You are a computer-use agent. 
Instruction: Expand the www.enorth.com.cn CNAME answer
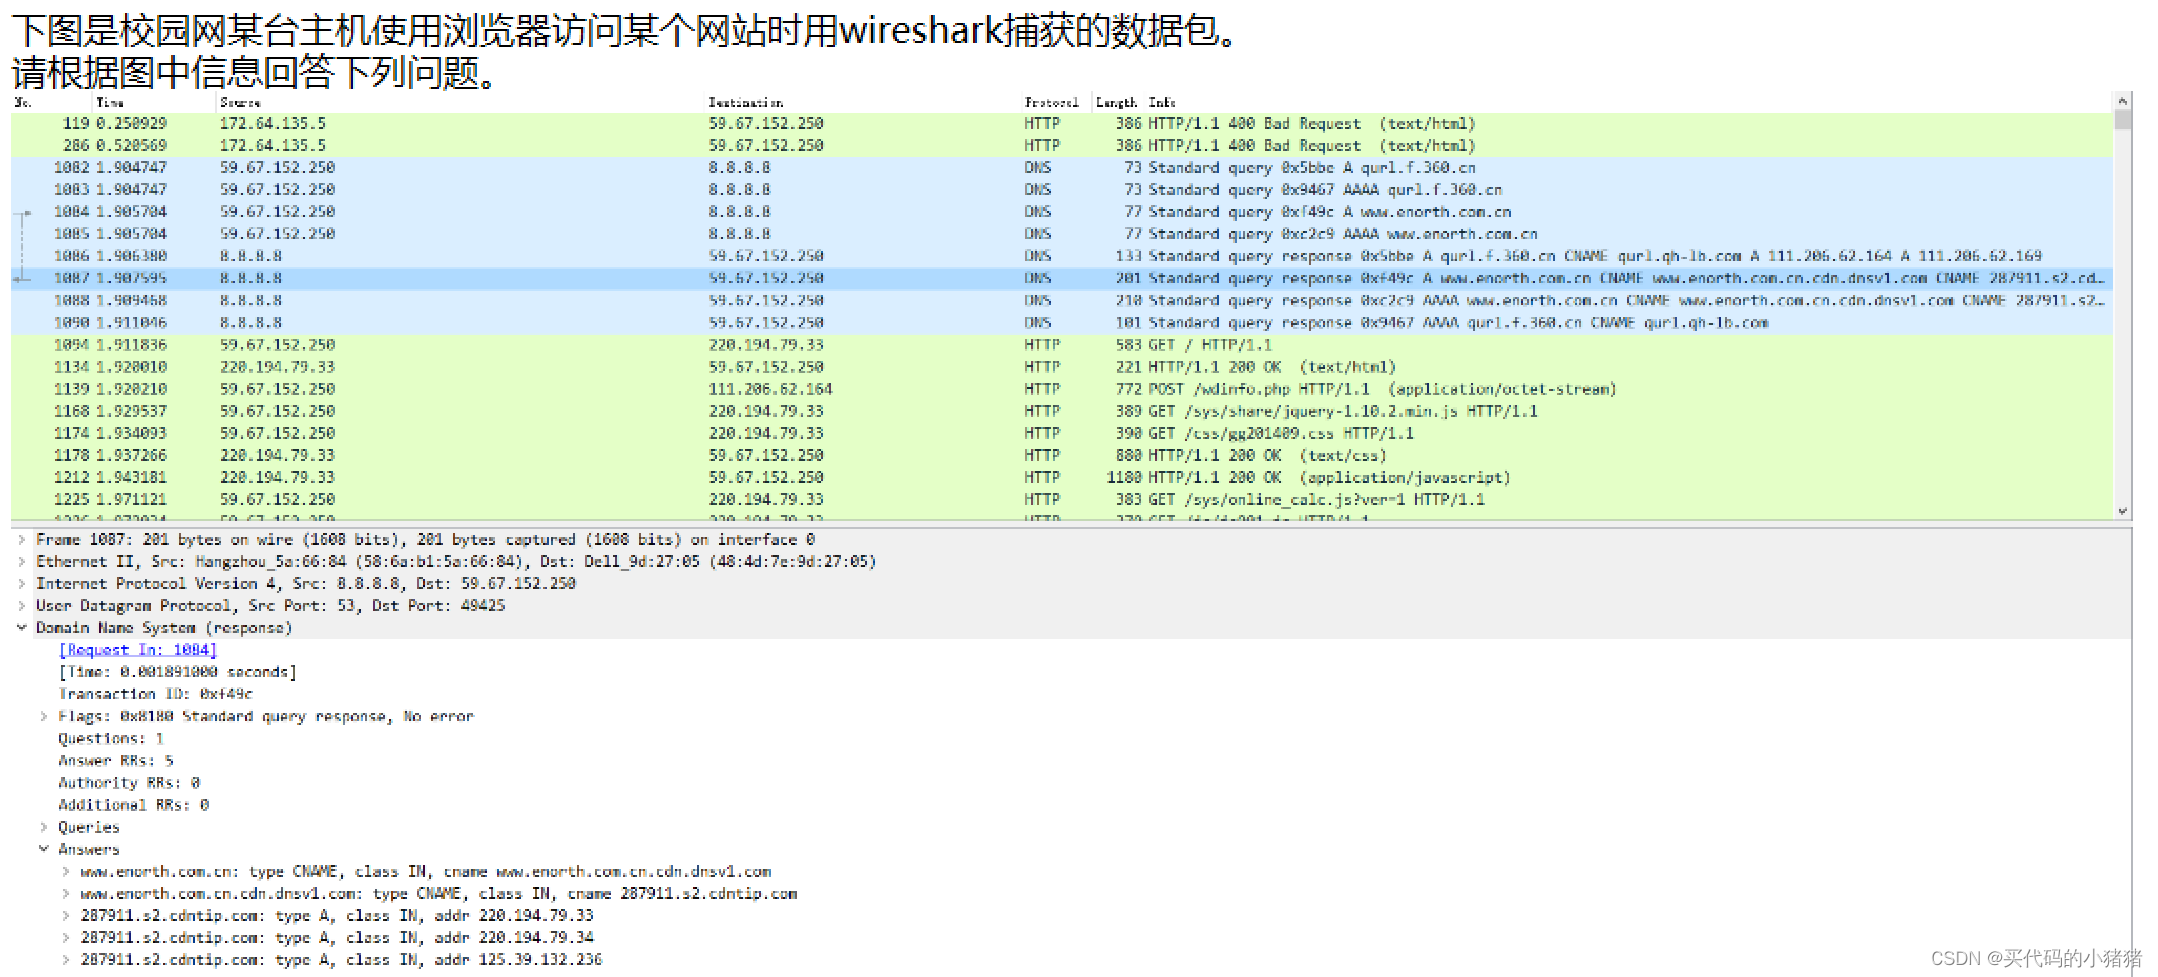(x=66, y=871)
